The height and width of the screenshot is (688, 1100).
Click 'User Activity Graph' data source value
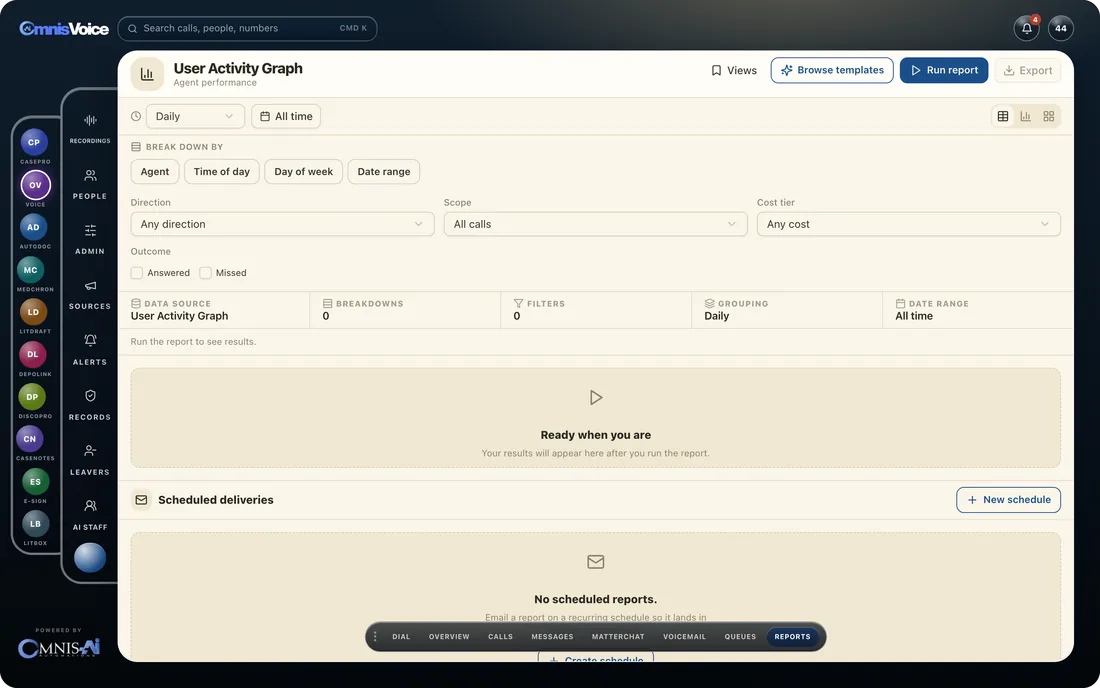180,316
